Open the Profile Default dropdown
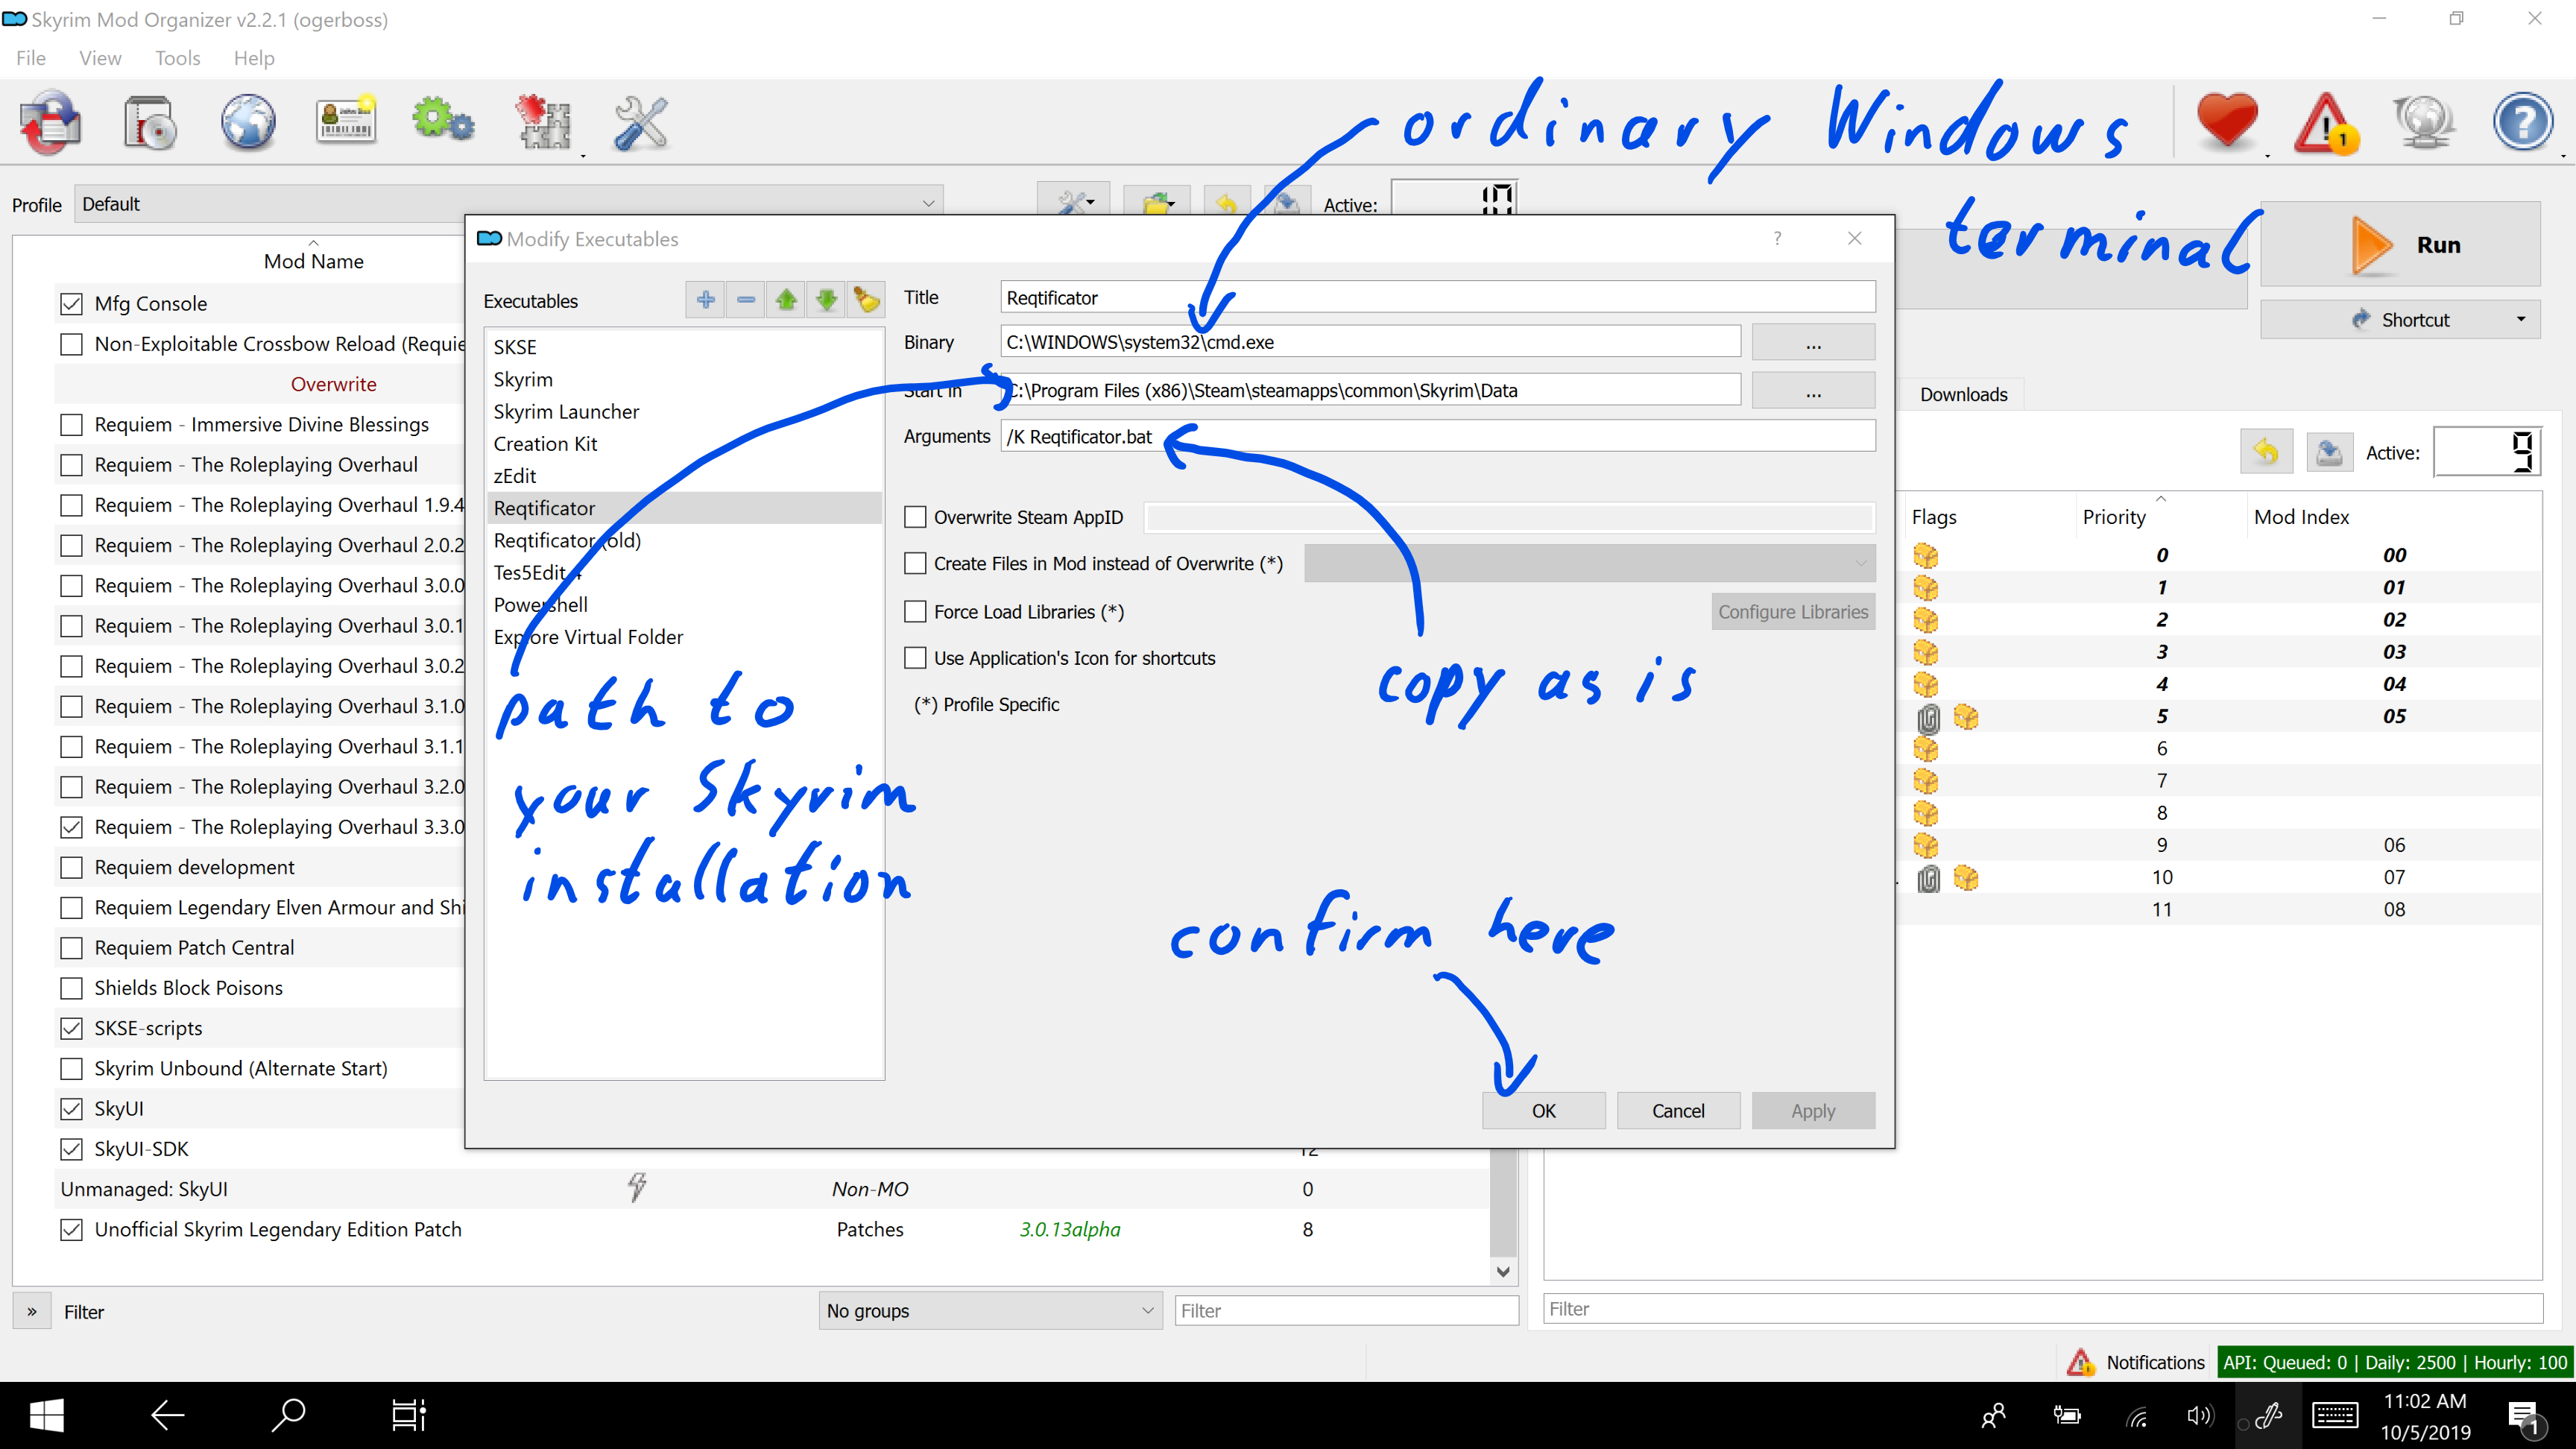Viewport: 2576px width, 1449px height. click(508, 204)
